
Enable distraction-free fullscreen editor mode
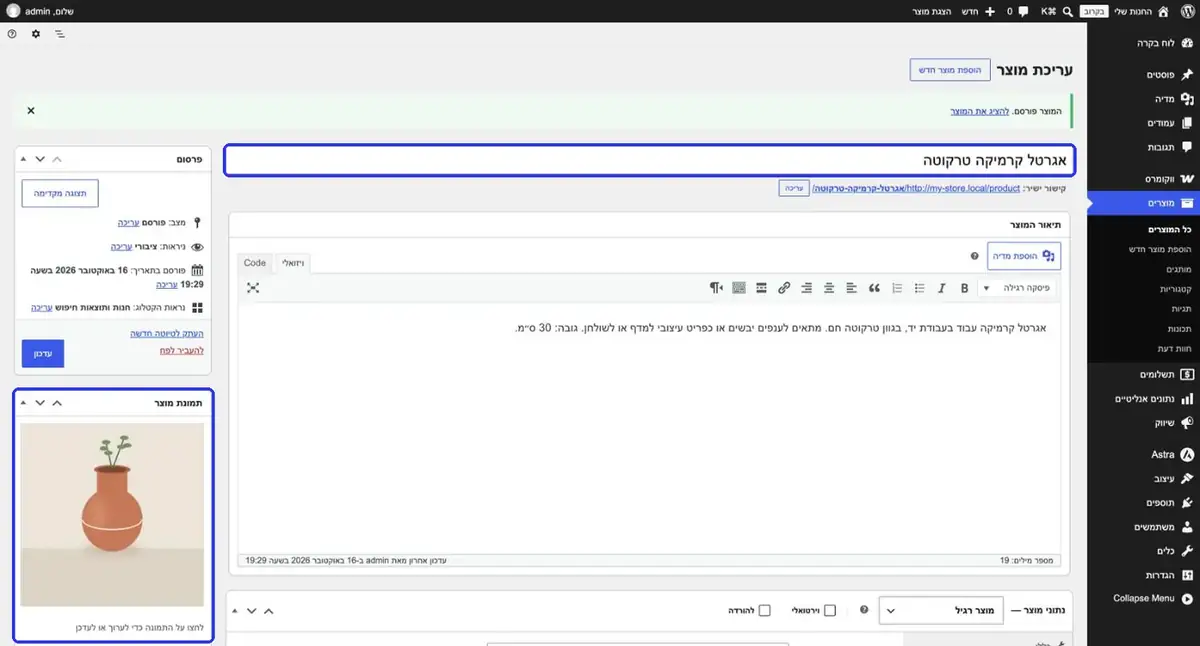pyautogui.click(x=253, y=288)
